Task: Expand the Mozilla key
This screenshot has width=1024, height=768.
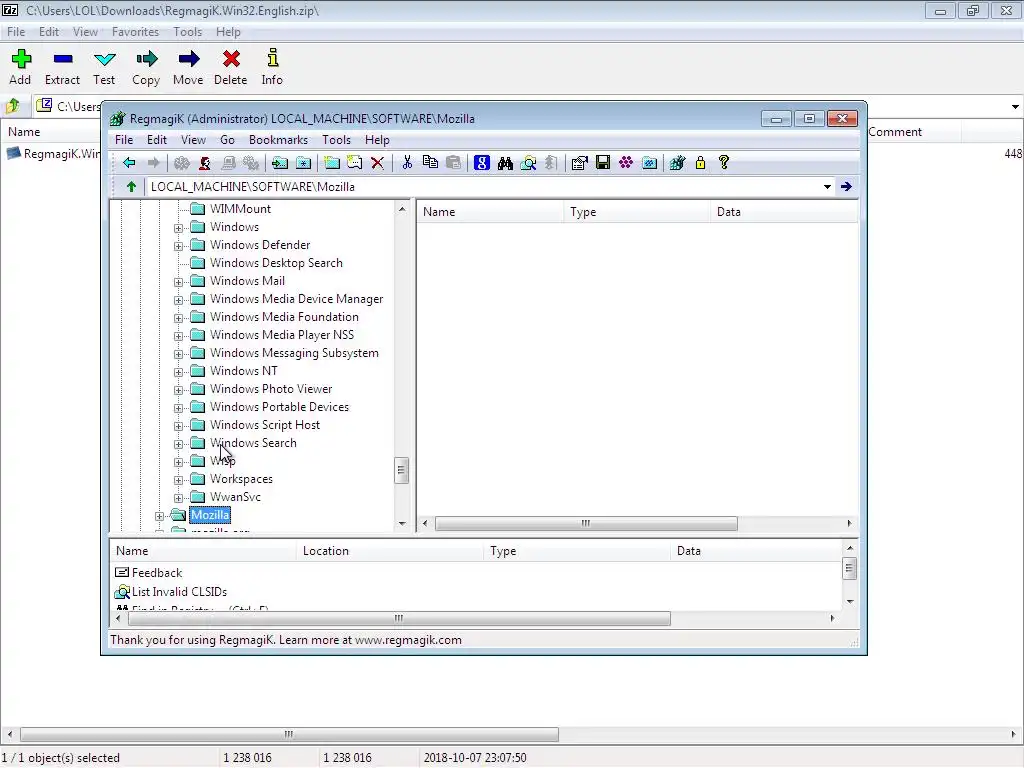Action: click(x=159, y=516)
